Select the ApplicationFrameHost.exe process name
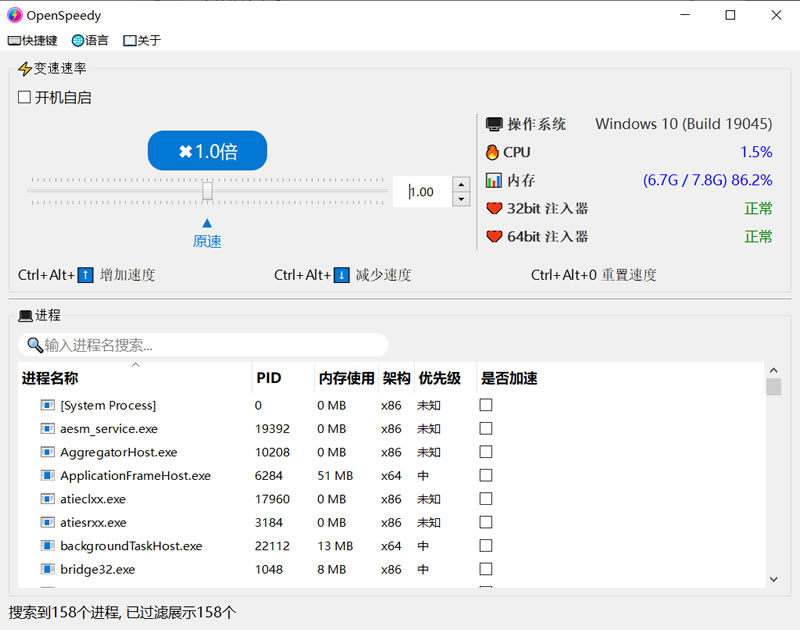The width and height of the screenshot is (800, 630). (135, 476)
